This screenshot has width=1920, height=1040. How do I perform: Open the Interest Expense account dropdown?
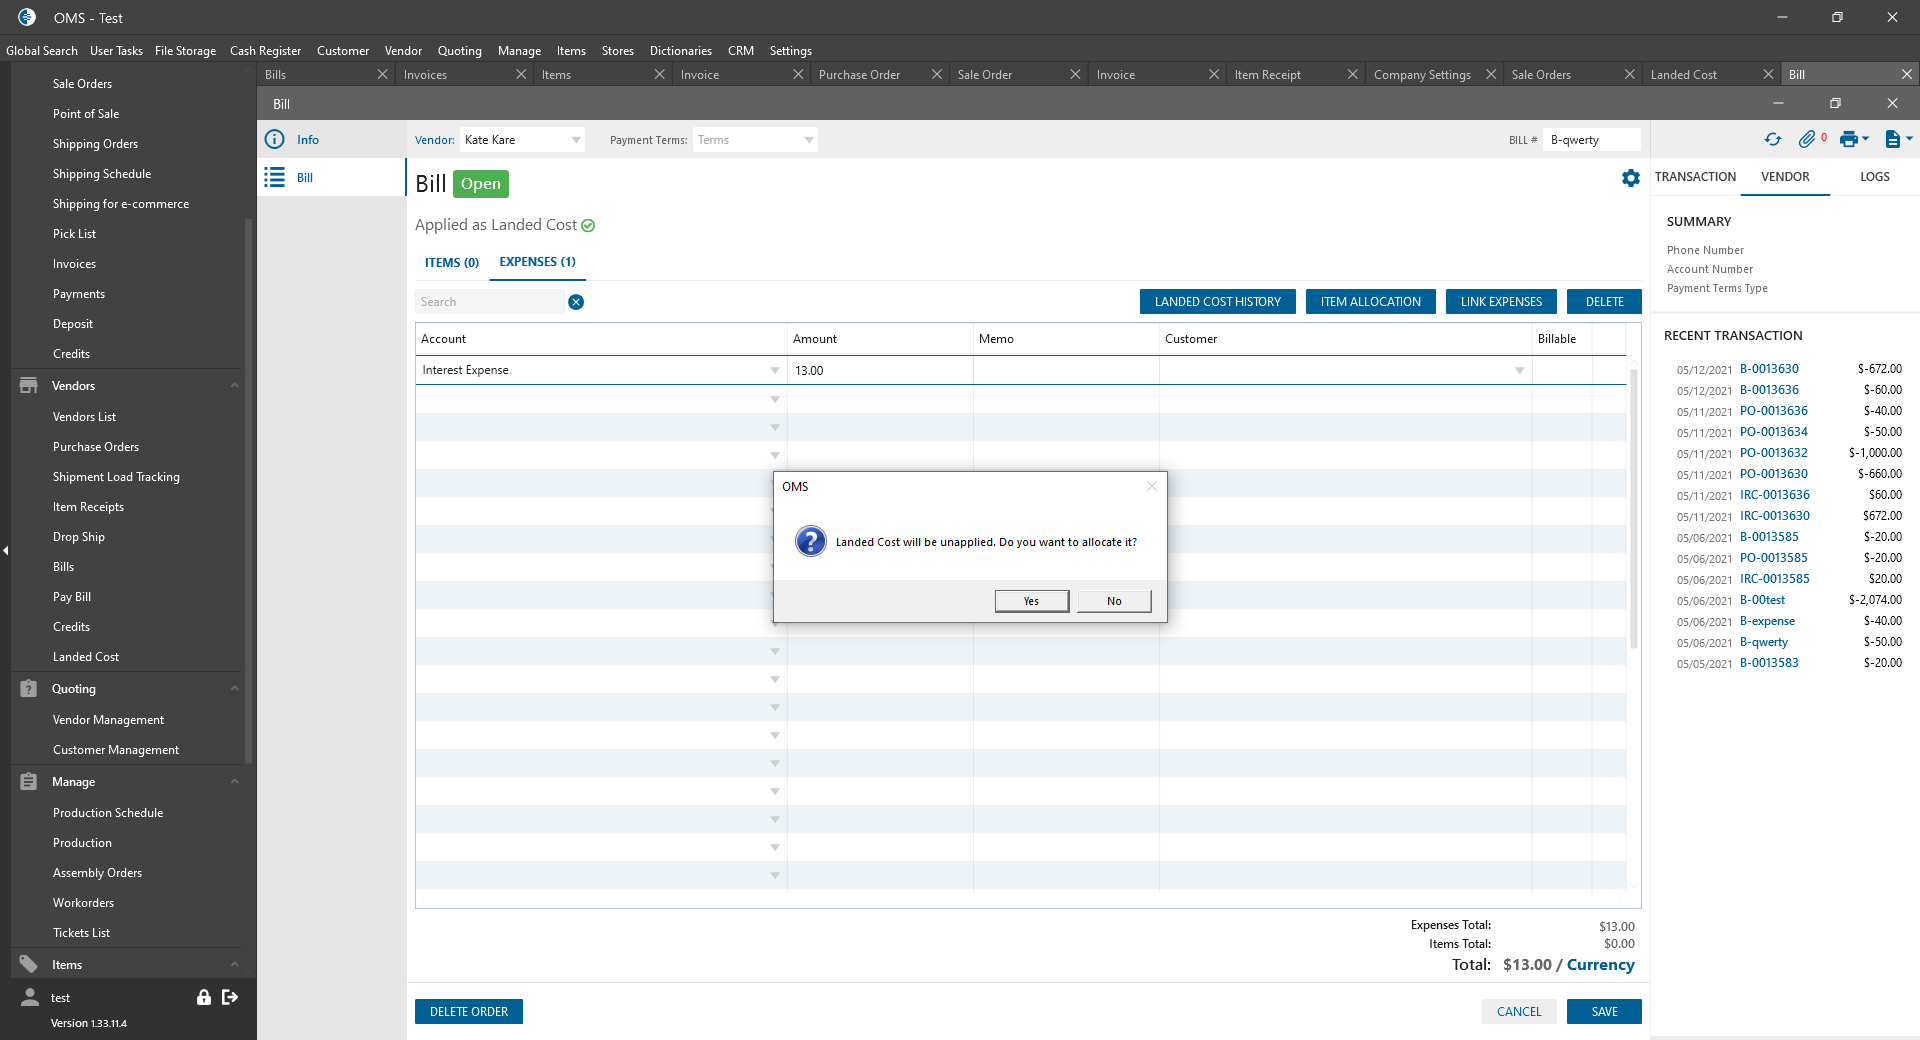(x=774, y=371)
